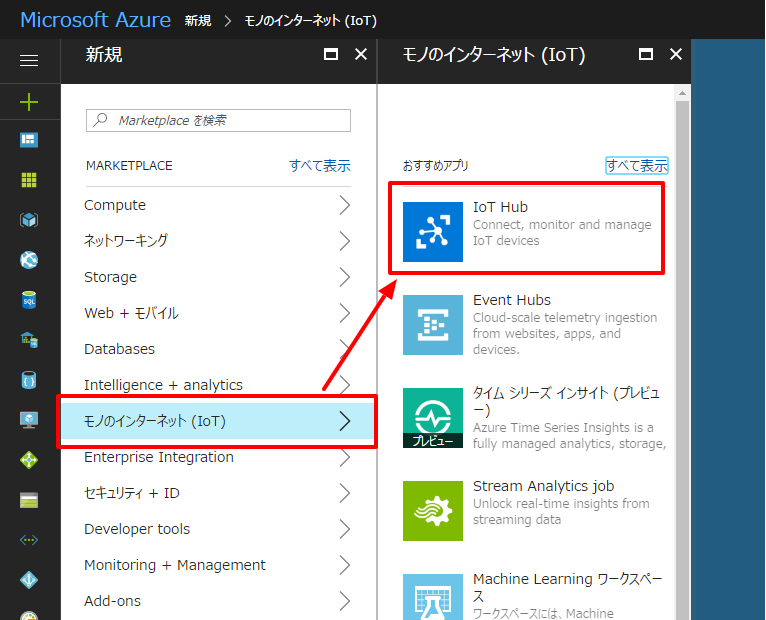766x620 pixels.
Task: Click the 新規 breadcrumb in top bar
Action: (198, 21)
